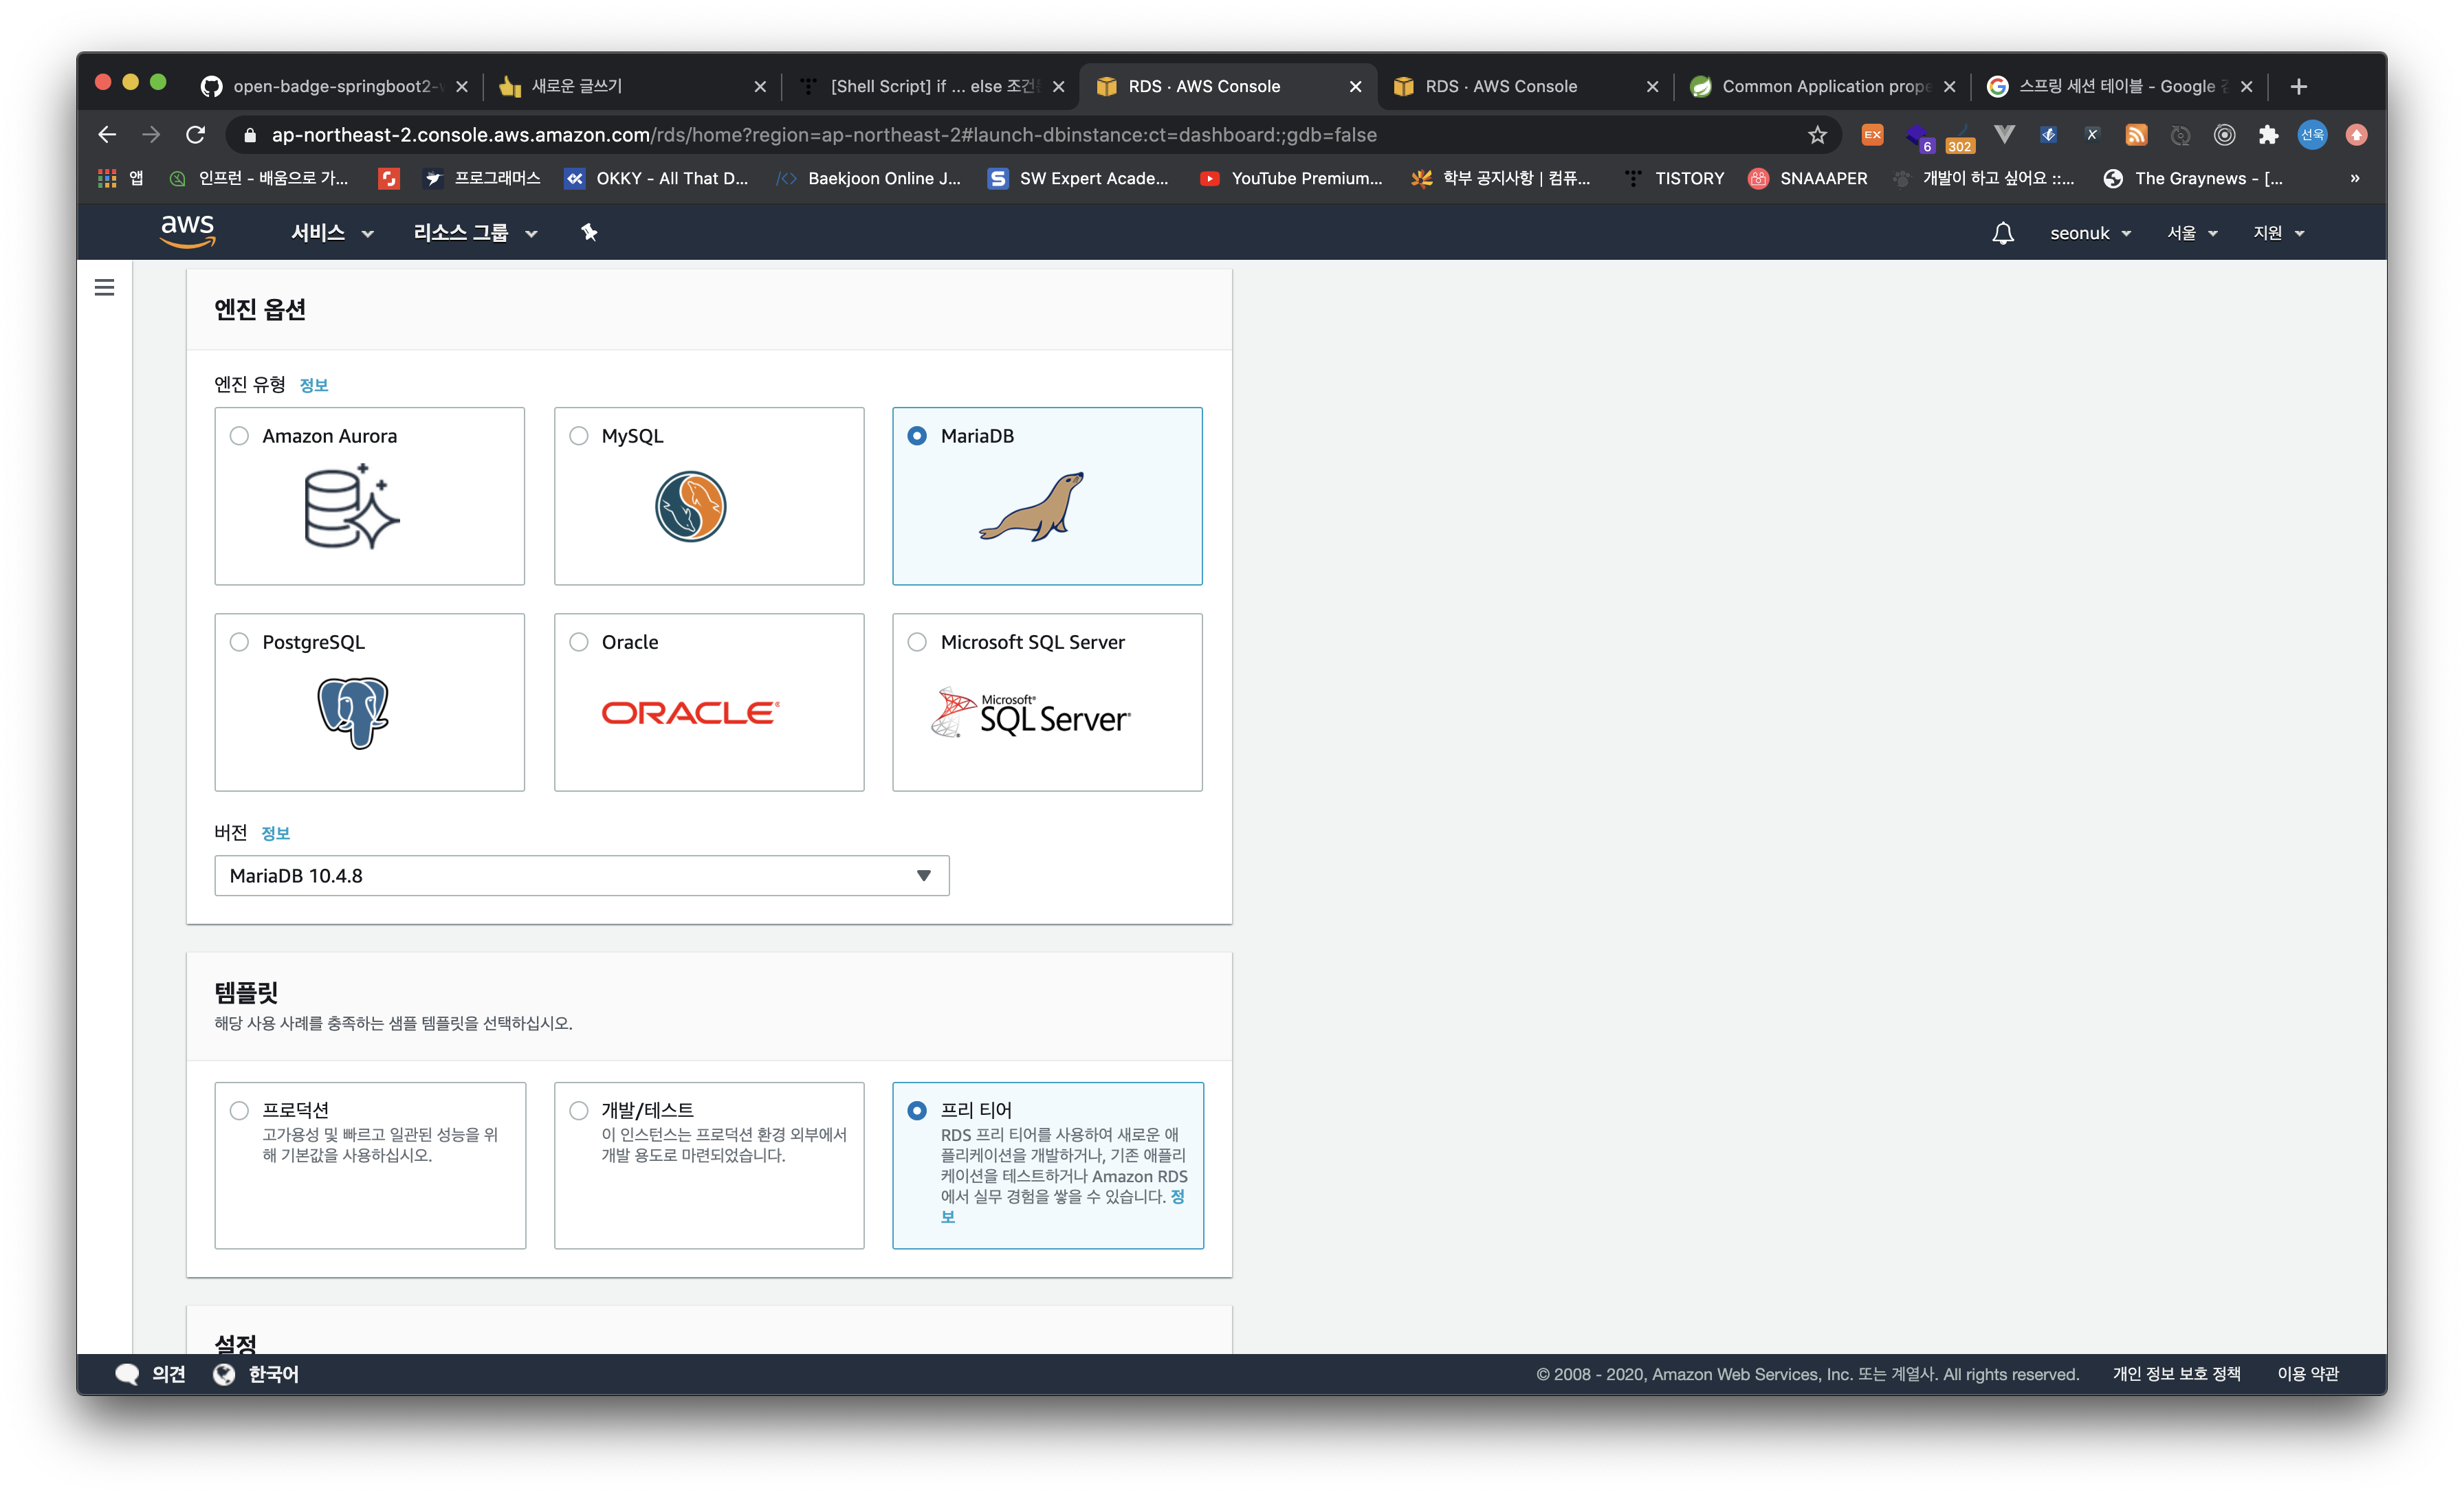This screenshot has height=1497, width=2464.
Task: Open the notifications bell icon
Action: point(2002,233)
